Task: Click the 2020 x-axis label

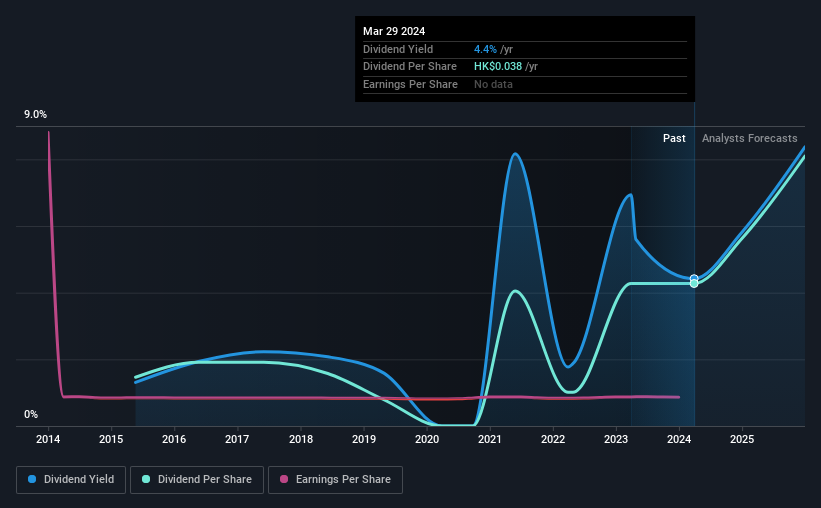Action: pos(427,439)
